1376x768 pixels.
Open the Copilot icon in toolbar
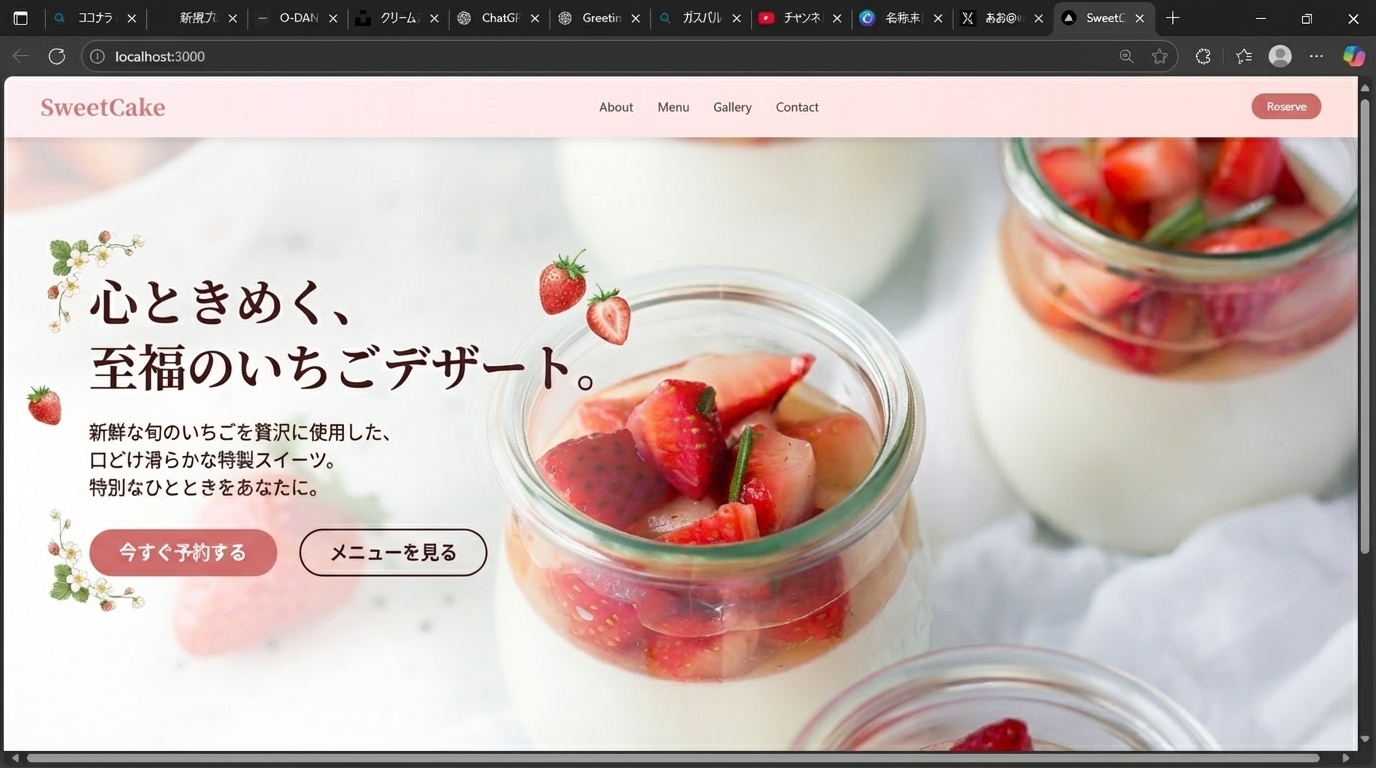[1353, 56]
